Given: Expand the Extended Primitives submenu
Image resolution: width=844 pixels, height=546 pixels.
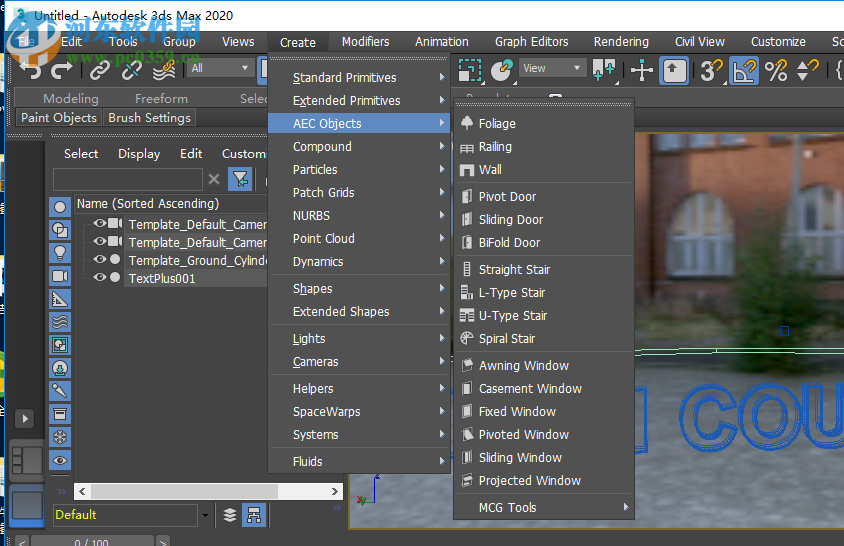Looking at the screenshot, I should point(359,101).
